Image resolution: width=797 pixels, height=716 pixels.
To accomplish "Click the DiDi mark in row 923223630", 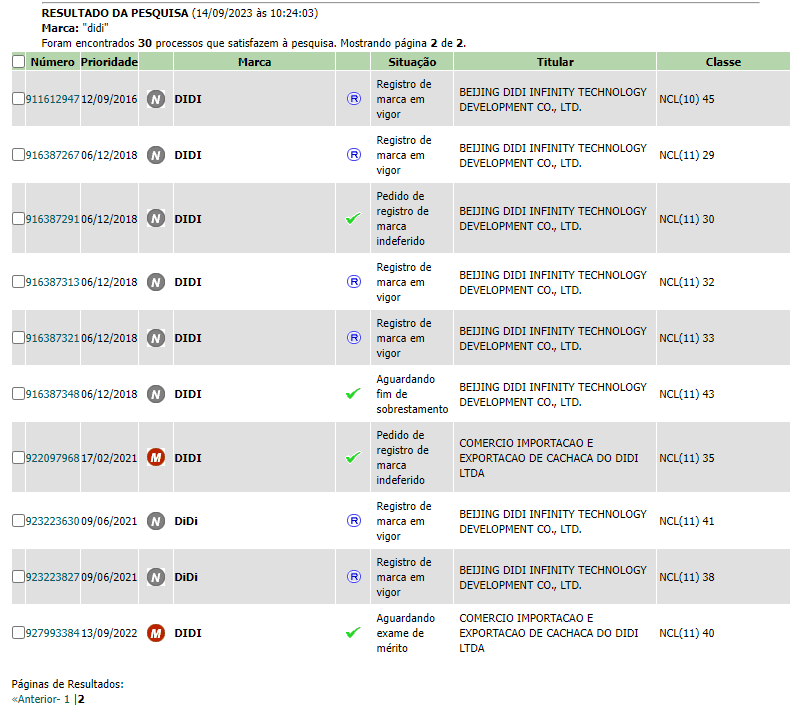I will pos(186,521).
